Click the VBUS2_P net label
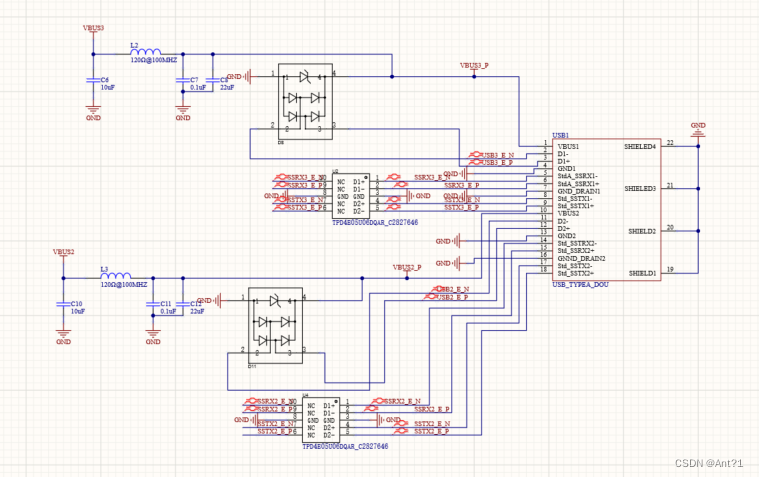This screenshot has height=477, width=759. pyautogui.click(x=407, y=267)
